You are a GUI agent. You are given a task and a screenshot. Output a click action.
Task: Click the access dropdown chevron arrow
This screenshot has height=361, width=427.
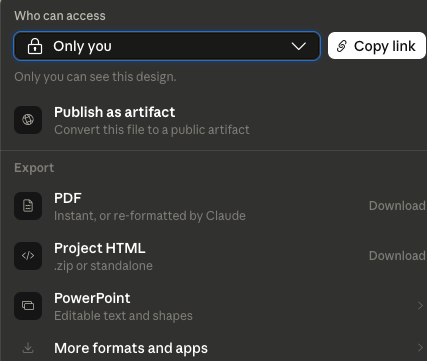pos(298,46)
